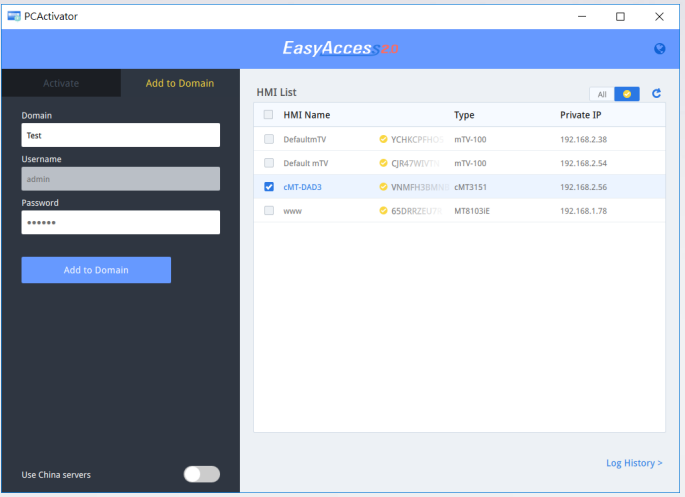Uncheck the cMT-DAD3 checkbox
Image resolution: width=685 pixels, height=497 pixels.
pos(269,187)
